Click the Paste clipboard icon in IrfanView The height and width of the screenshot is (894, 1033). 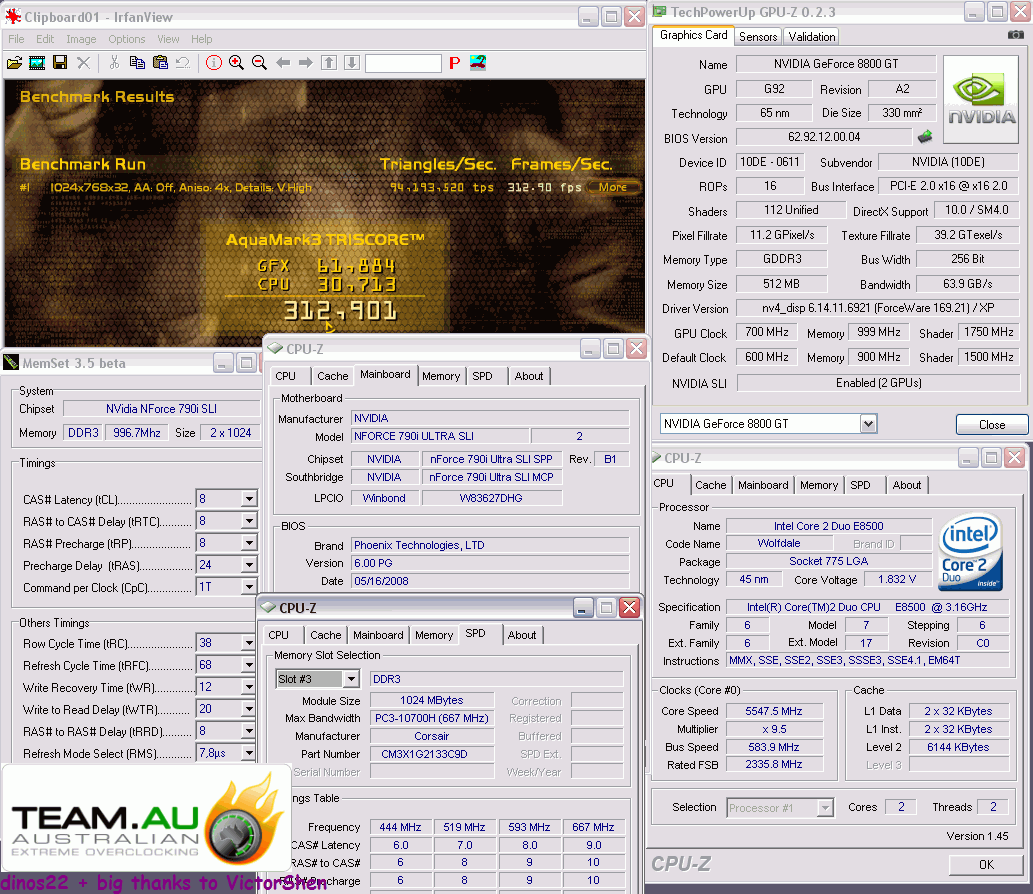pyautogui.click(x=160, y=63)
